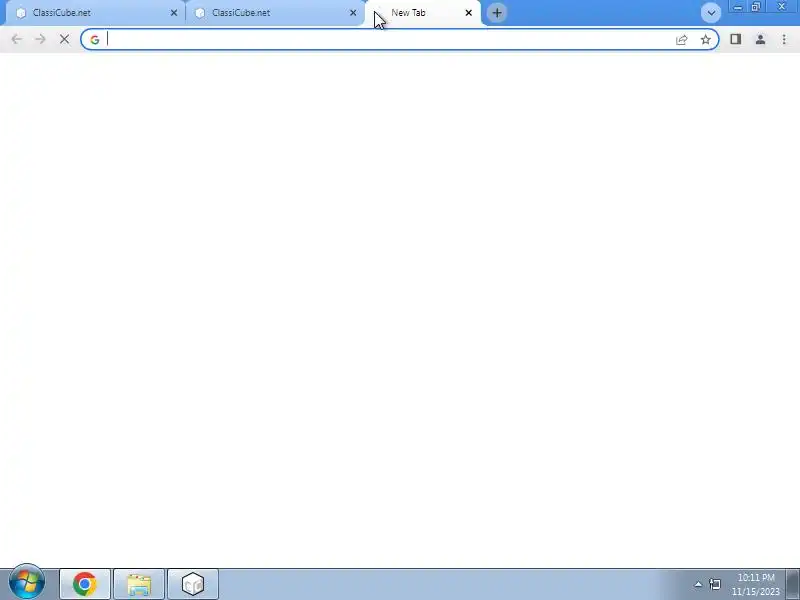This screenshot has width=800, height=600.
Task: Open Chrome's three-dot menu
Action: pyautogui.click(x=784, y=39)
